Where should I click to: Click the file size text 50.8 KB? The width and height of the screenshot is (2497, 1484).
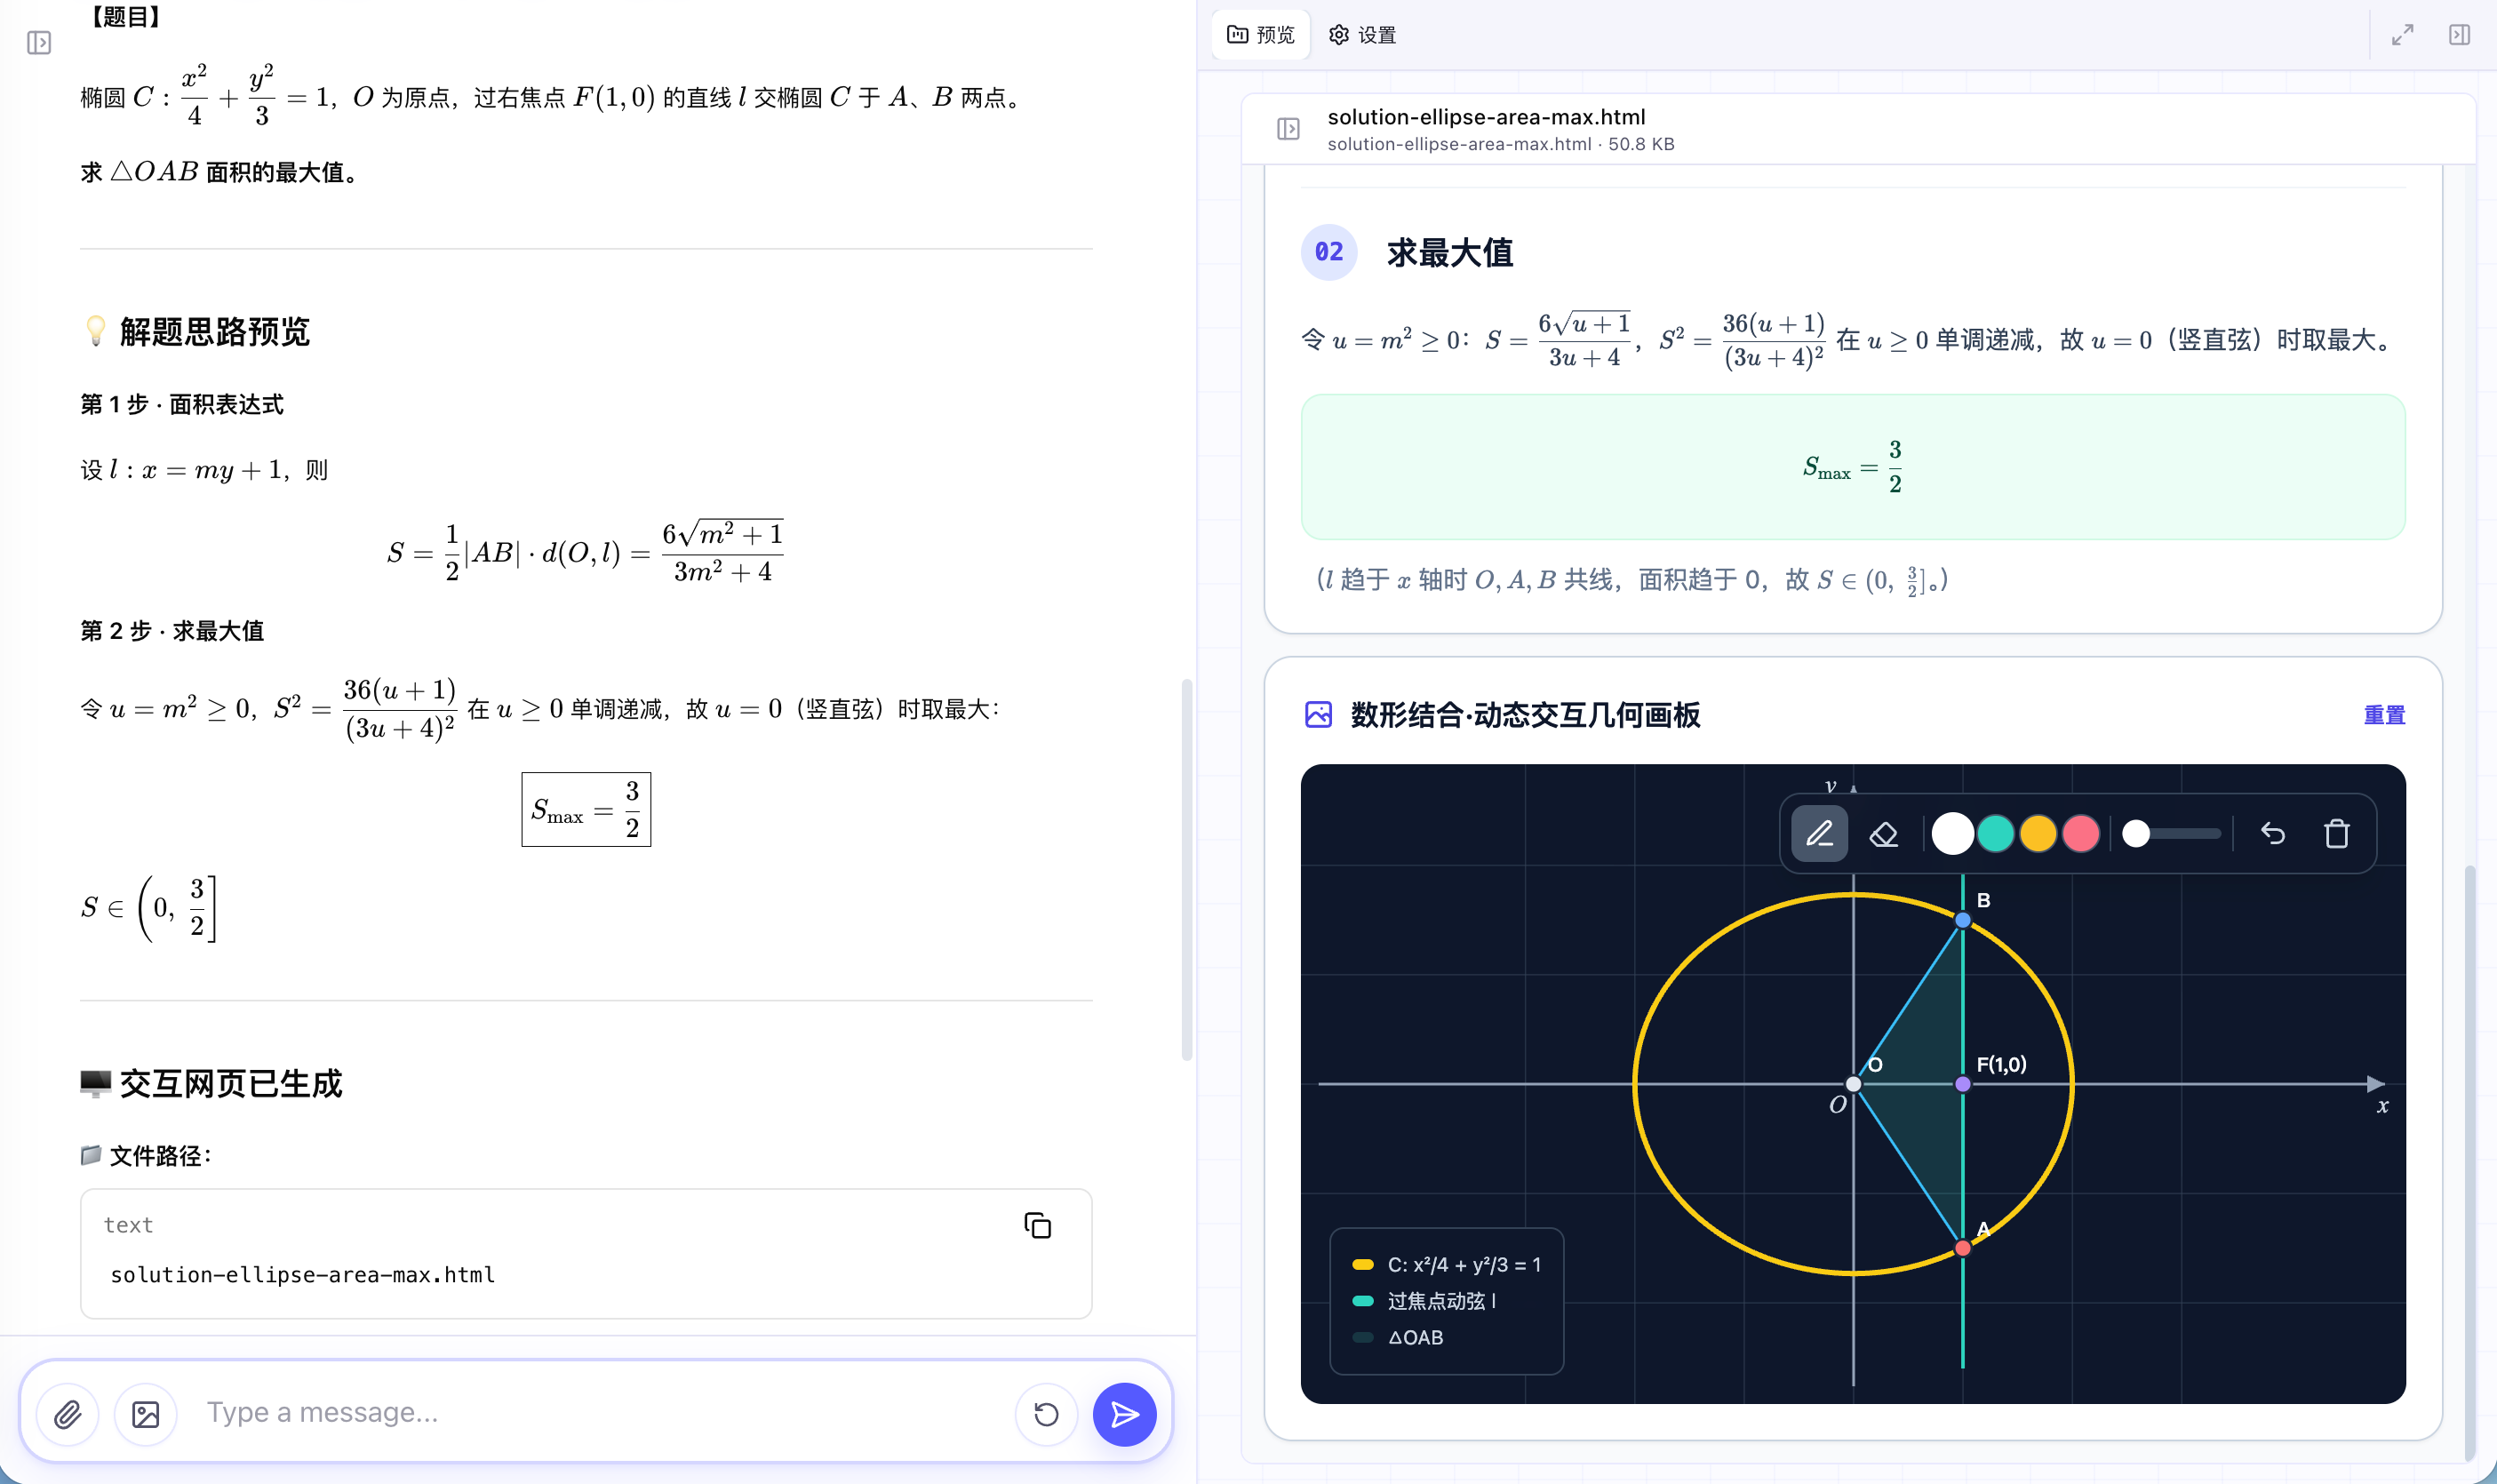[x=1641, y=144]
